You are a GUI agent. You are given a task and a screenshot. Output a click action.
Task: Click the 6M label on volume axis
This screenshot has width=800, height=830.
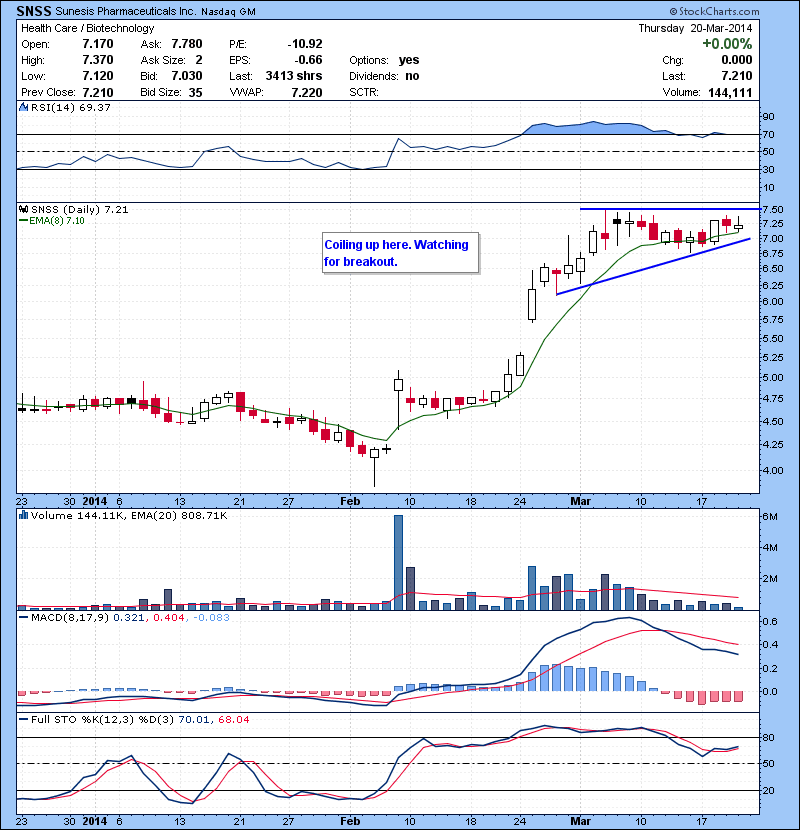click(x=770, y=516)
